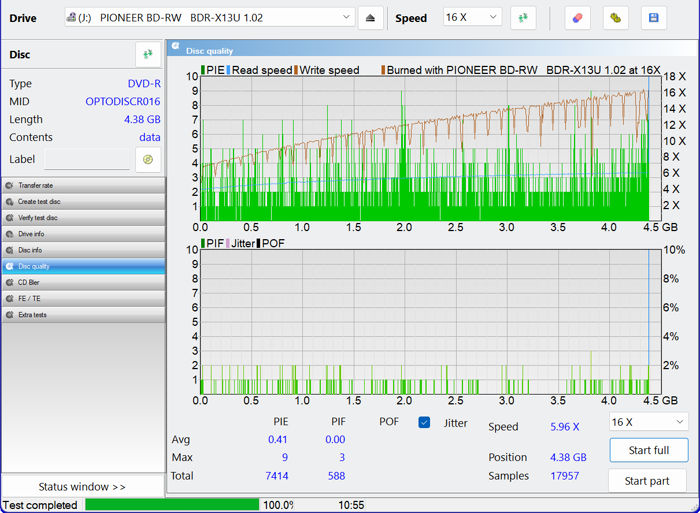The width and height of the screenshot is (700, 513).
Task: Open the CD Bler test
Action: pyautogui.click(x=82, y=282)
